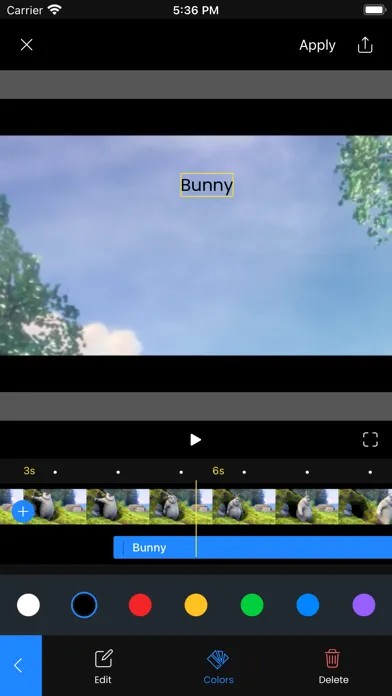
Task: Close the editor with the X icon
Action: pyautogui.click(x=27, y=45)
